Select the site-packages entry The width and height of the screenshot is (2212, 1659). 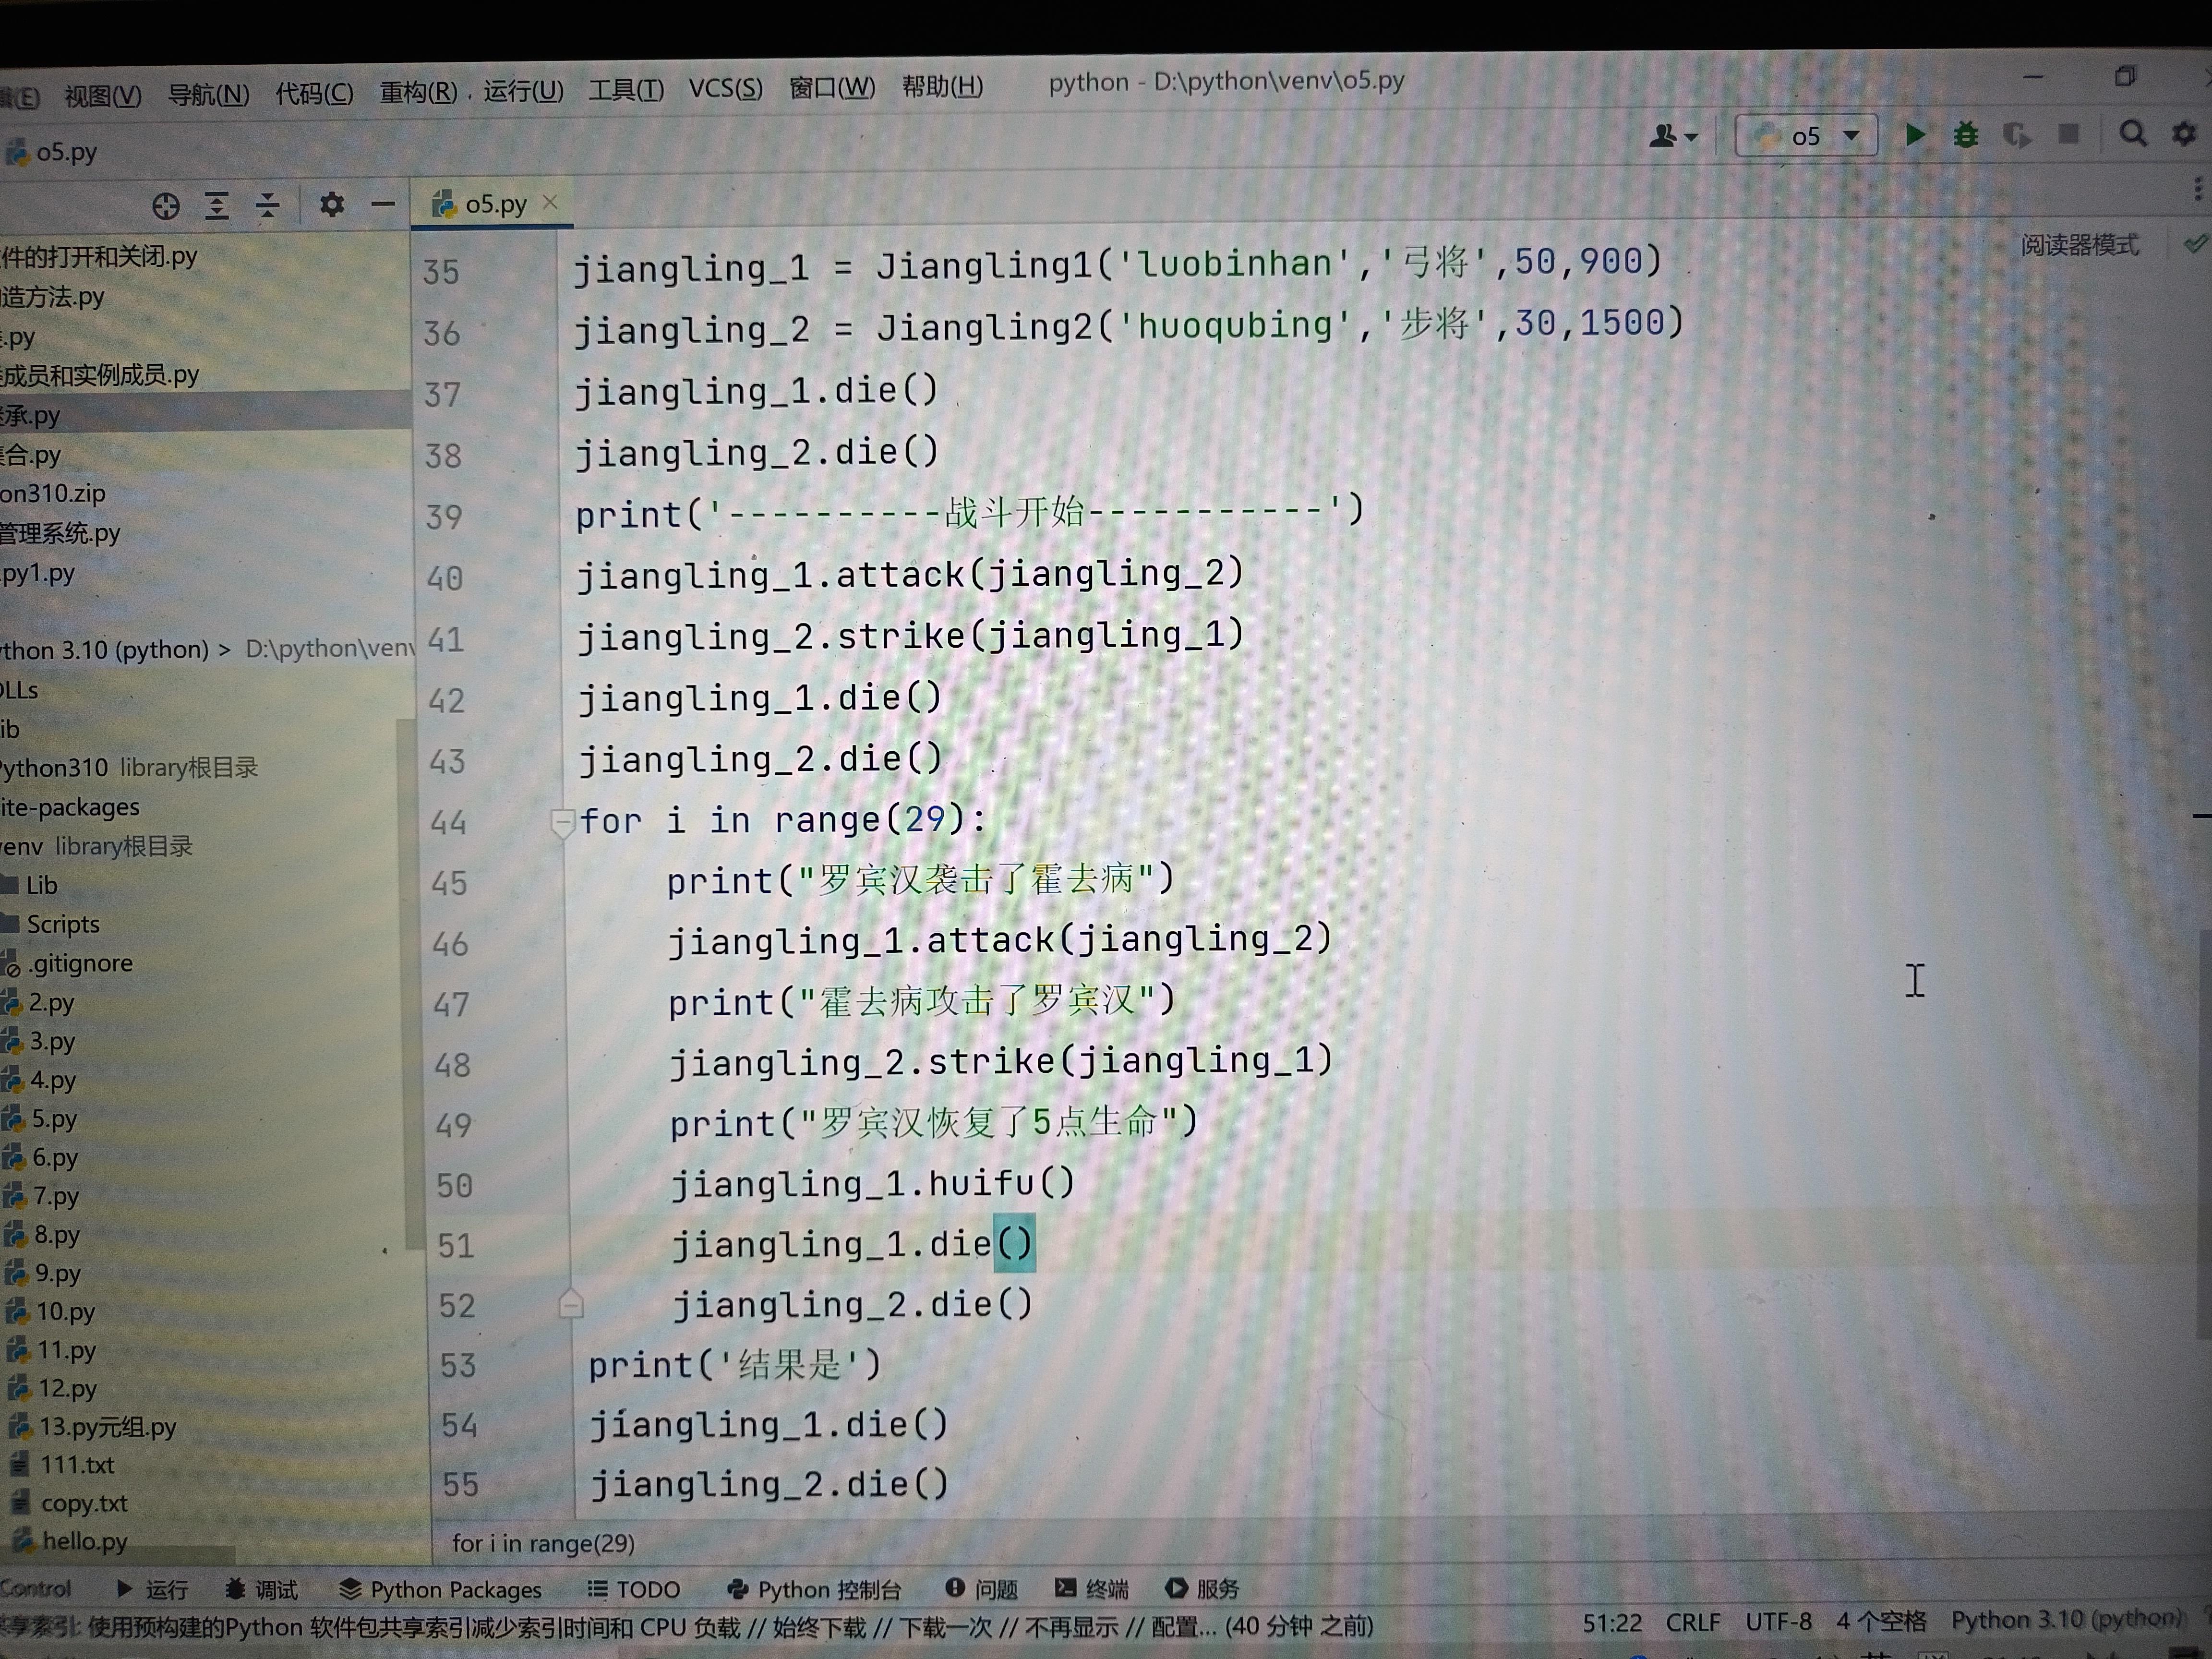click(x=70, y=807)
